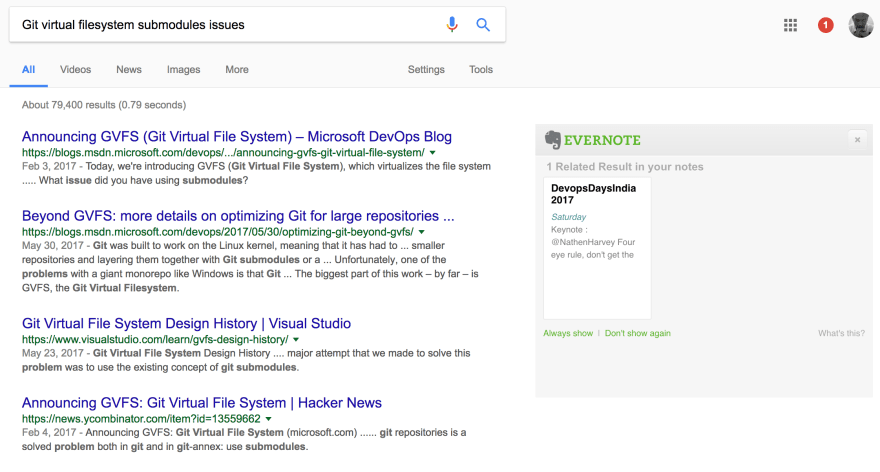The image size is (880, 472).
Task: Open the red notifications badge
Action: tap(825, 25)
